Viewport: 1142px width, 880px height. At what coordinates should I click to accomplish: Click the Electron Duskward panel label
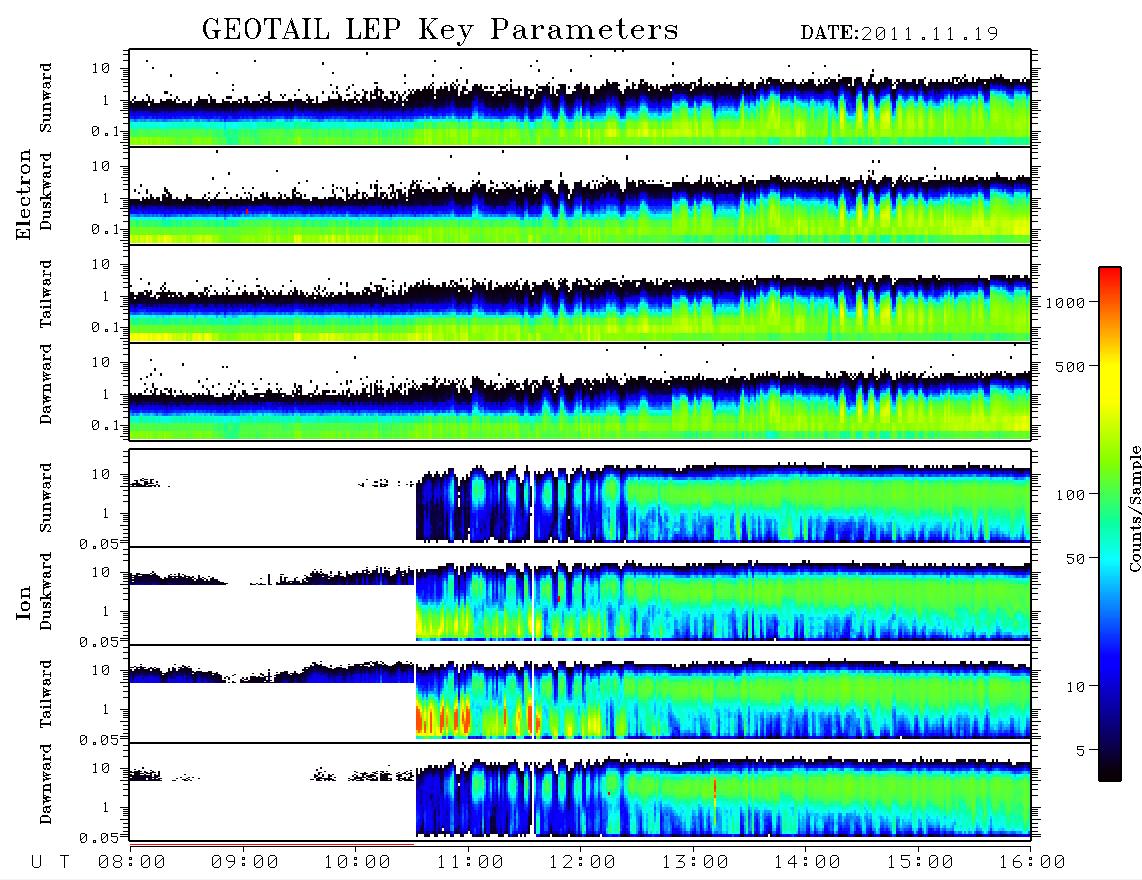[x=46, y=191]
